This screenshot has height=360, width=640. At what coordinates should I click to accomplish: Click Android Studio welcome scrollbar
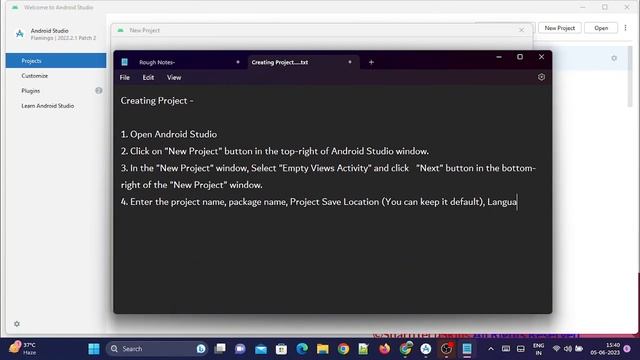click(630, 76)
